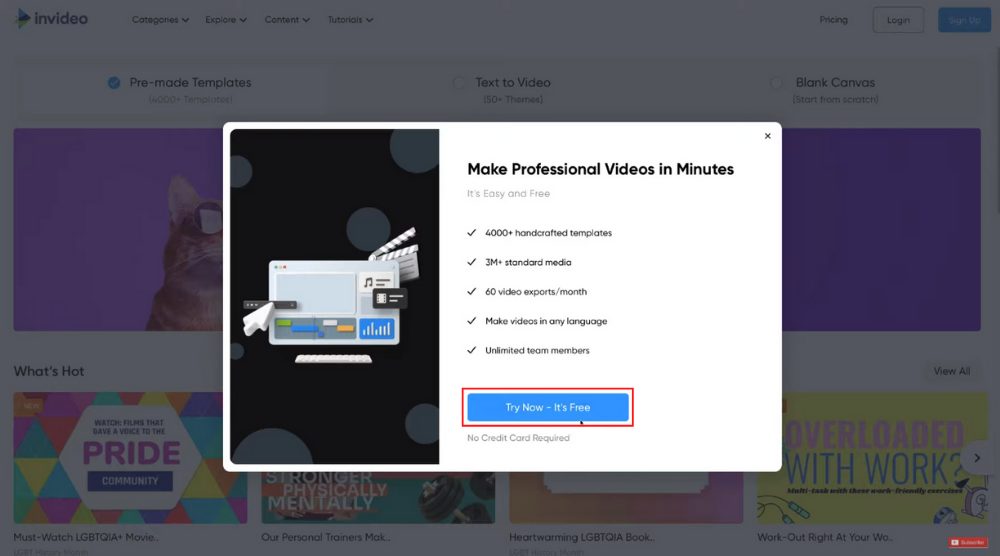
Task: Select the Pre-made Templates option
Action: 179,89
